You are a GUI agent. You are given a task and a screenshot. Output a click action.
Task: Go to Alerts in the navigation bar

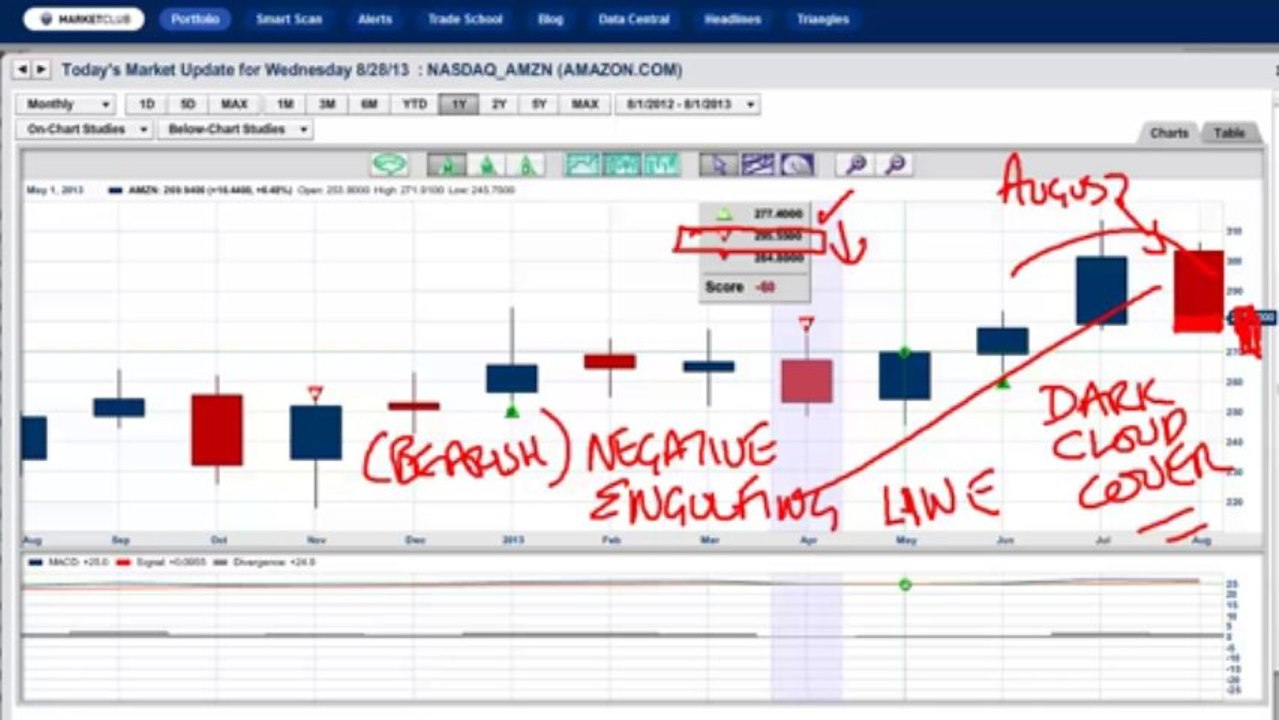(x=375, y=19)
